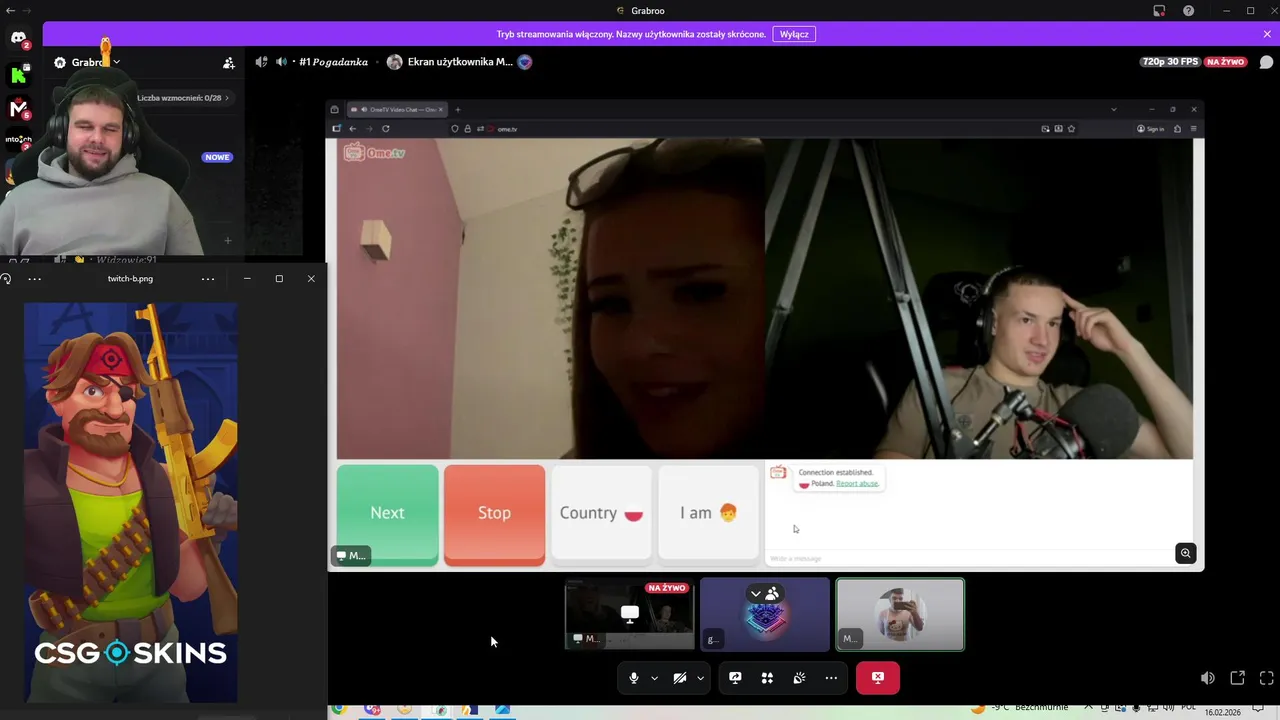1280x720 pixels.
Task: Open the activities icon in call bar
Action: coord(767,678)
